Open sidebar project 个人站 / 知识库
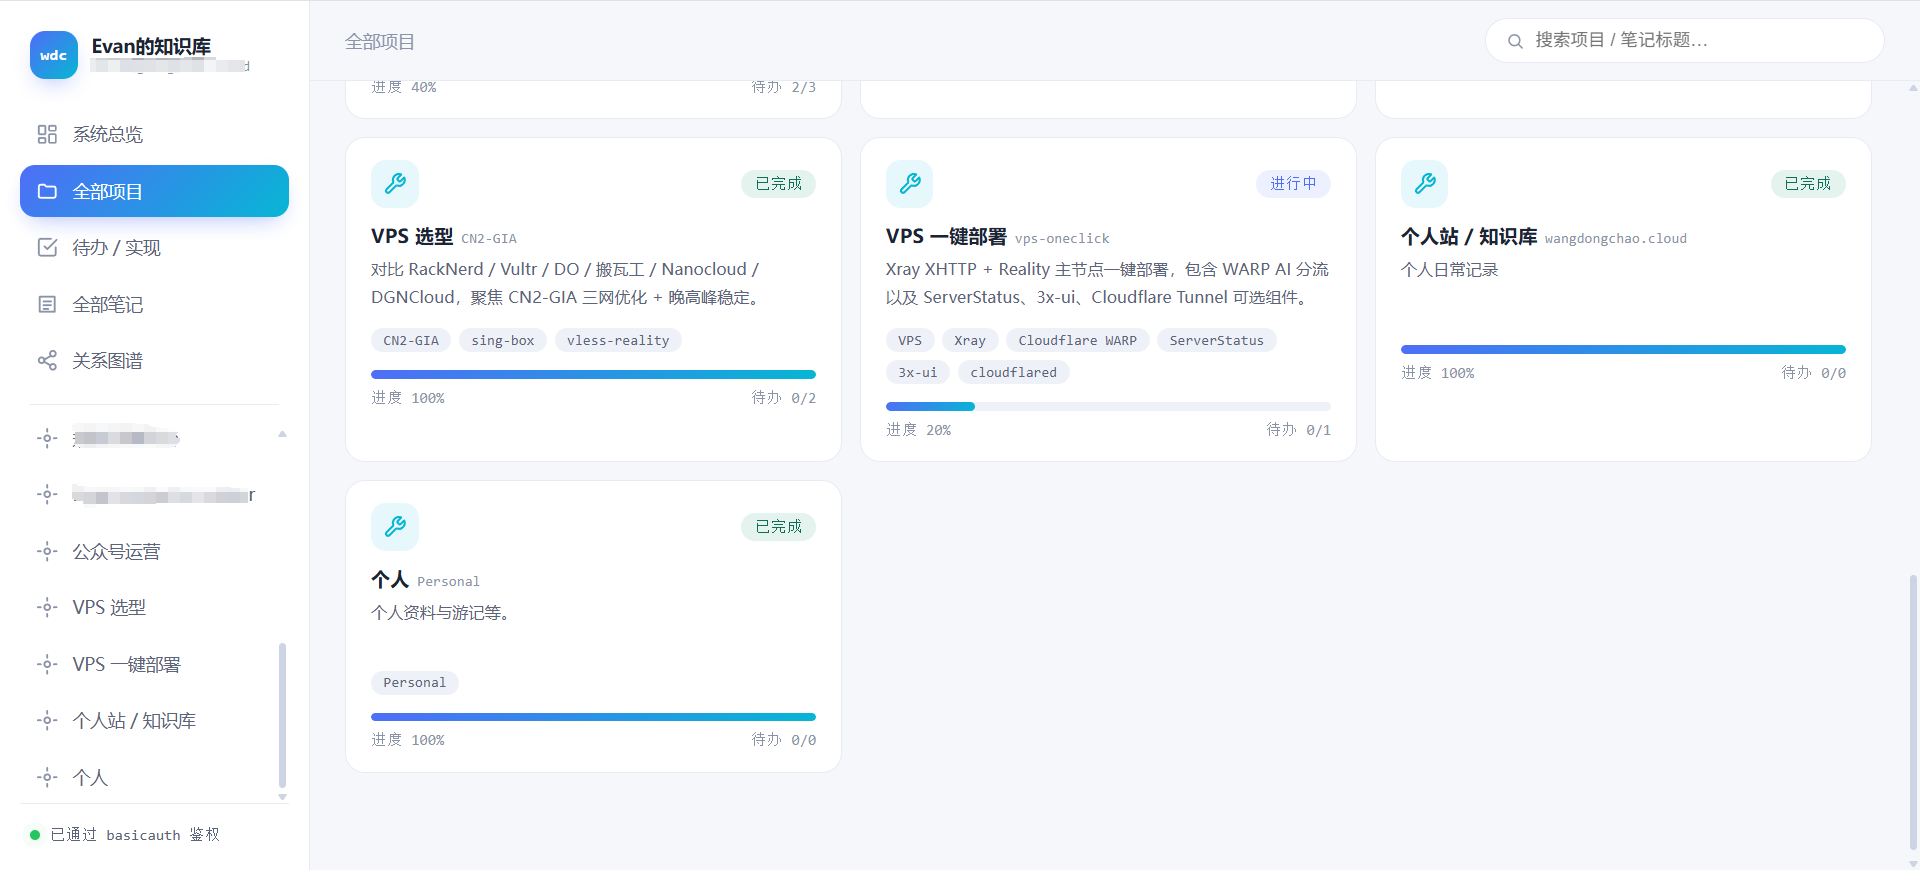 (148, 720)
